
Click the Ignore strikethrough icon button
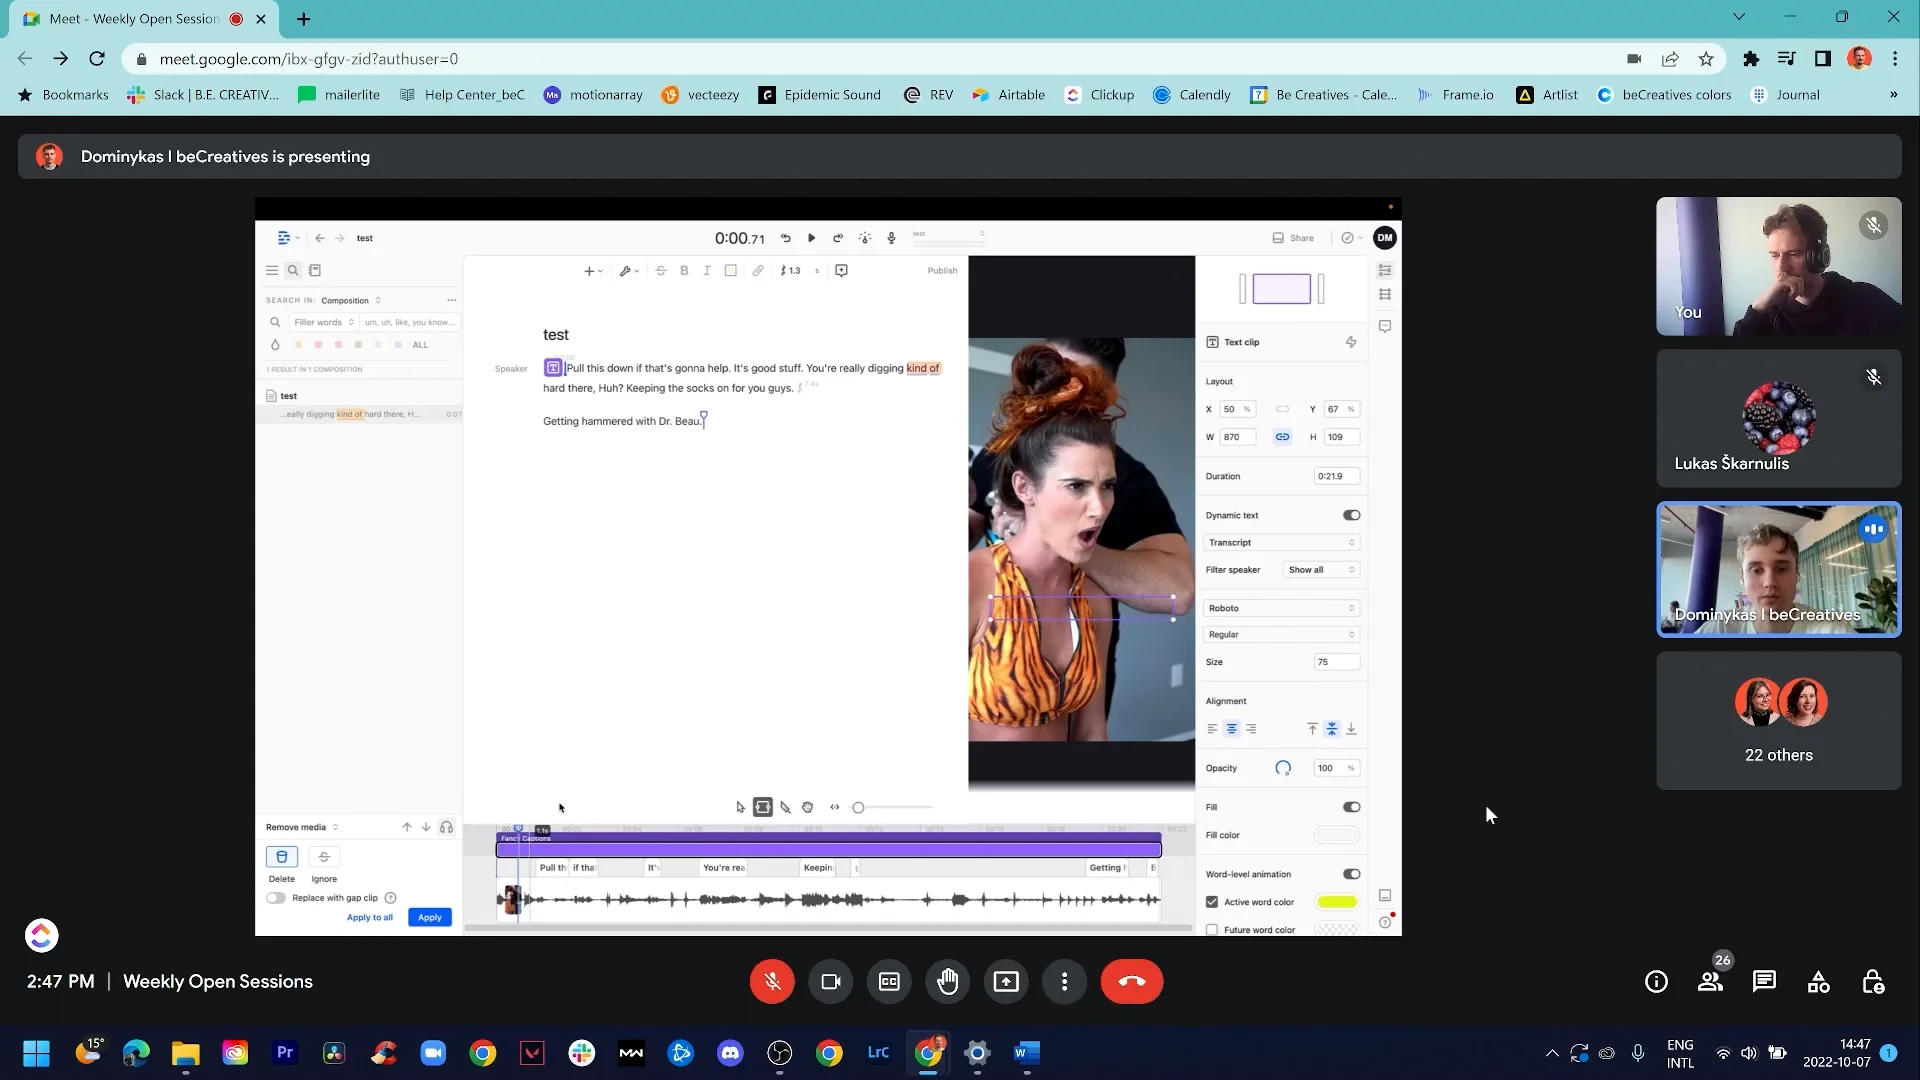pyautogui.click(x=324, y=857)
